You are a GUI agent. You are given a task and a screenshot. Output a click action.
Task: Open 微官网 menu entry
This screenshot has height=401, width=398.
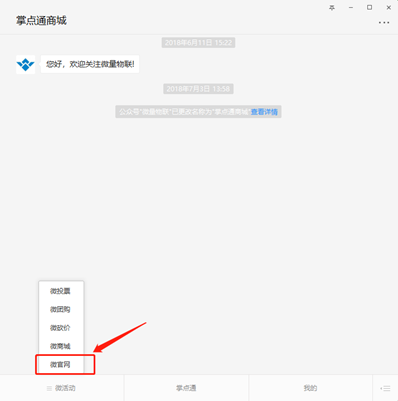(x=60, y=364)
